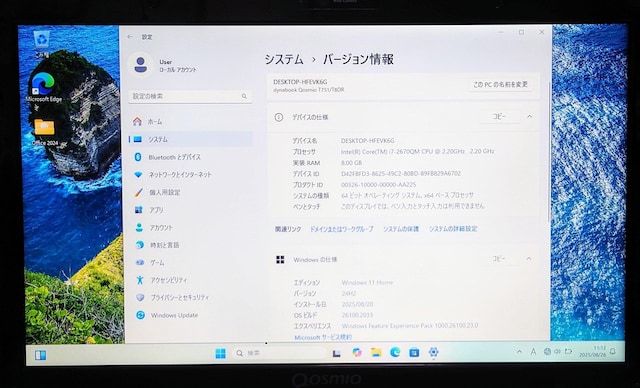Click システム in the breadcrumb title
The height and width of the screenshot is (388, 640).
tap(284, 60)
